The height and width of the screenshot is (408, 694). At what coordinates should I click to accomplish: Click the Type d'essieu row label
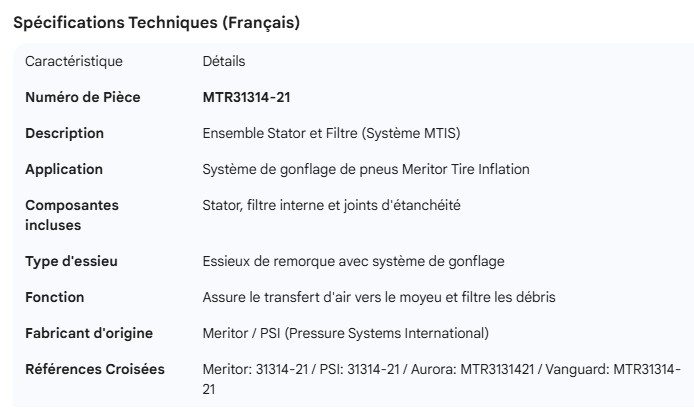tap(71, 261)
